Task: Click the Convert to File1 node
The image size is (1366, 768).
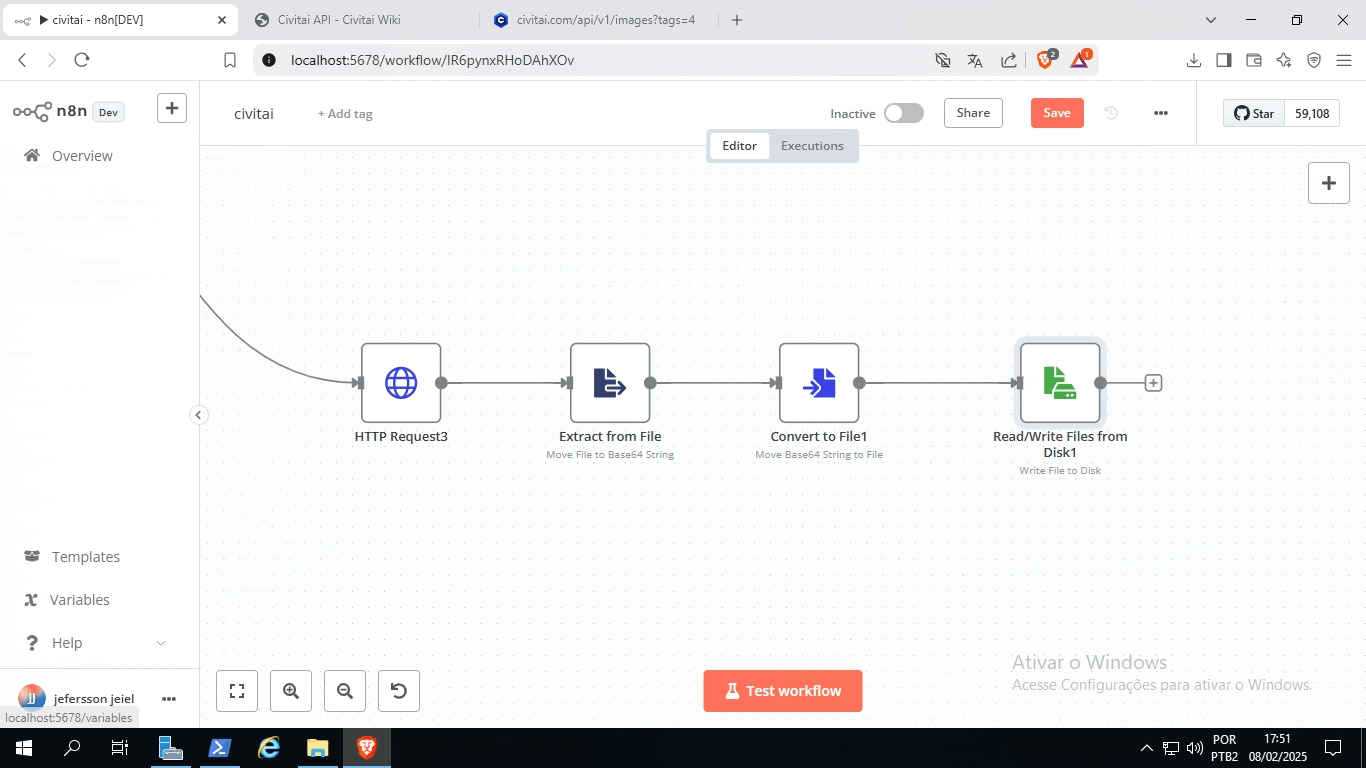Action: (819, 383)
